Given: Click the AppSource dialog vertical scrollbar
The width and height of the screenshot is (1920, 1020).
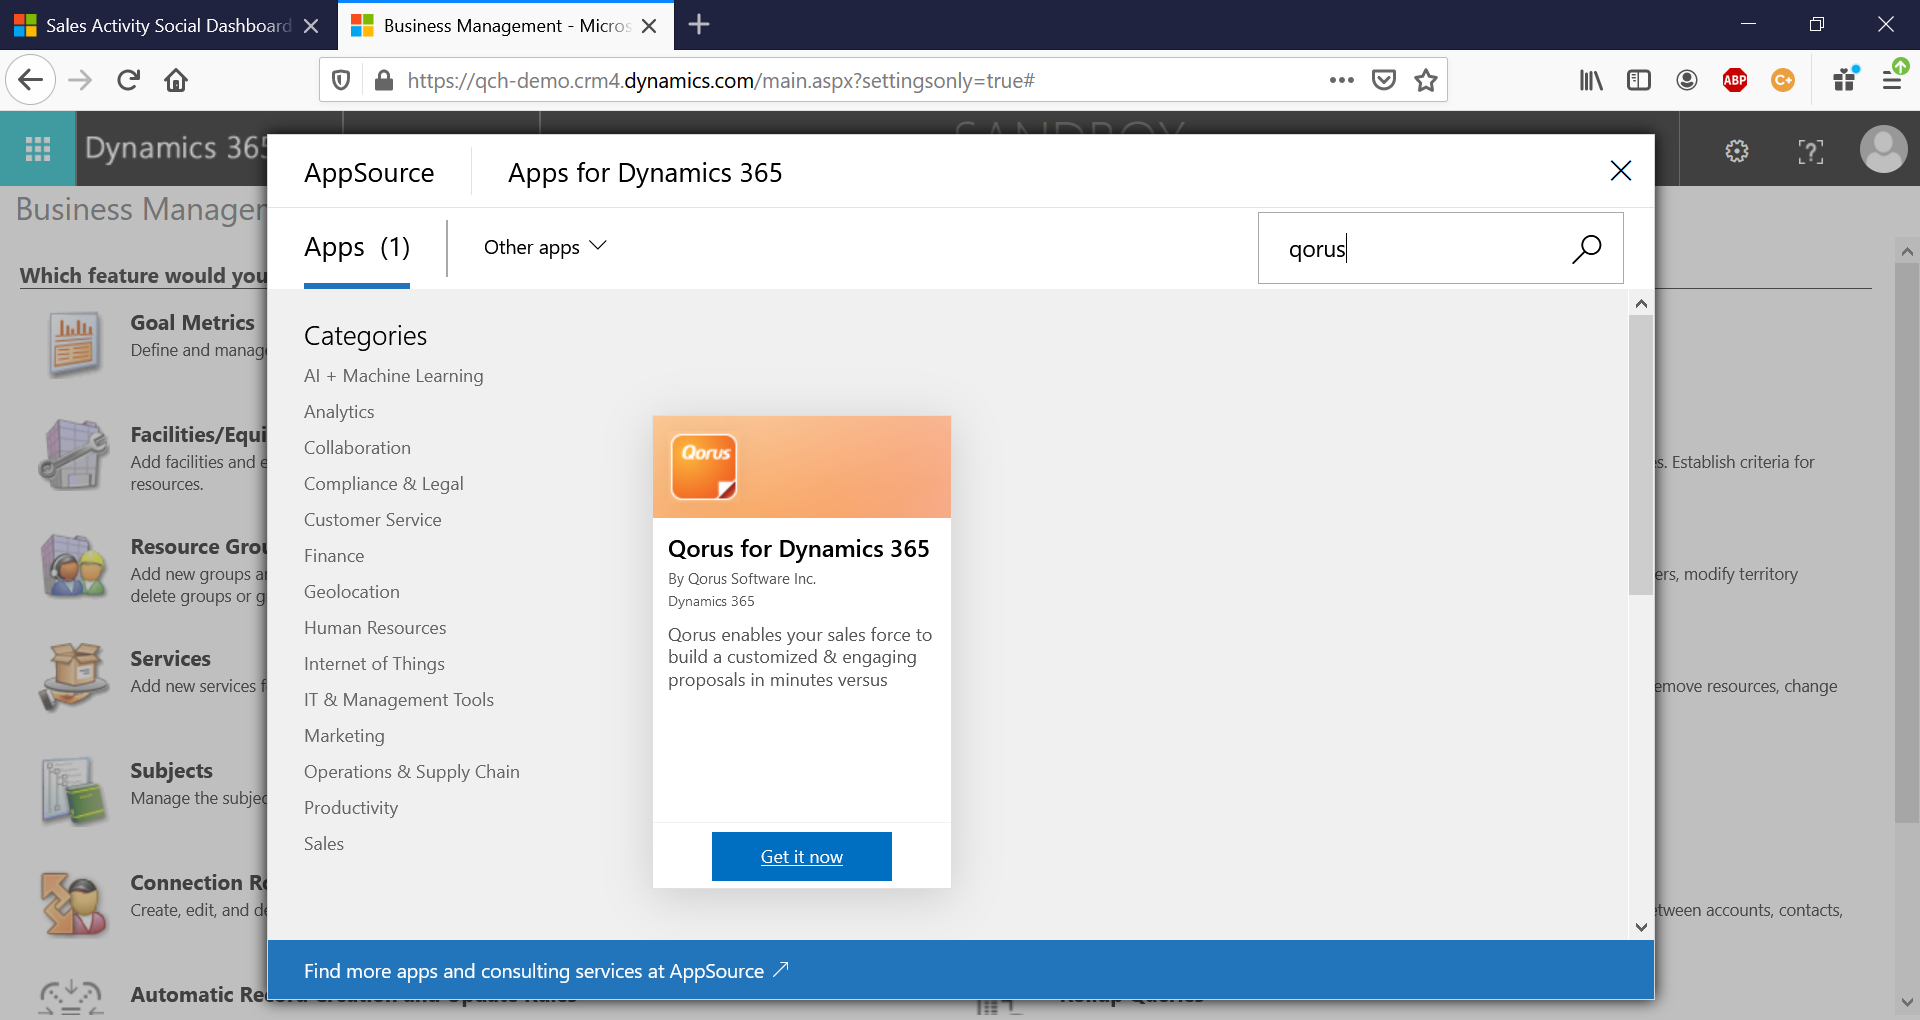Looking at the screenshot, I should (1640, 455).
